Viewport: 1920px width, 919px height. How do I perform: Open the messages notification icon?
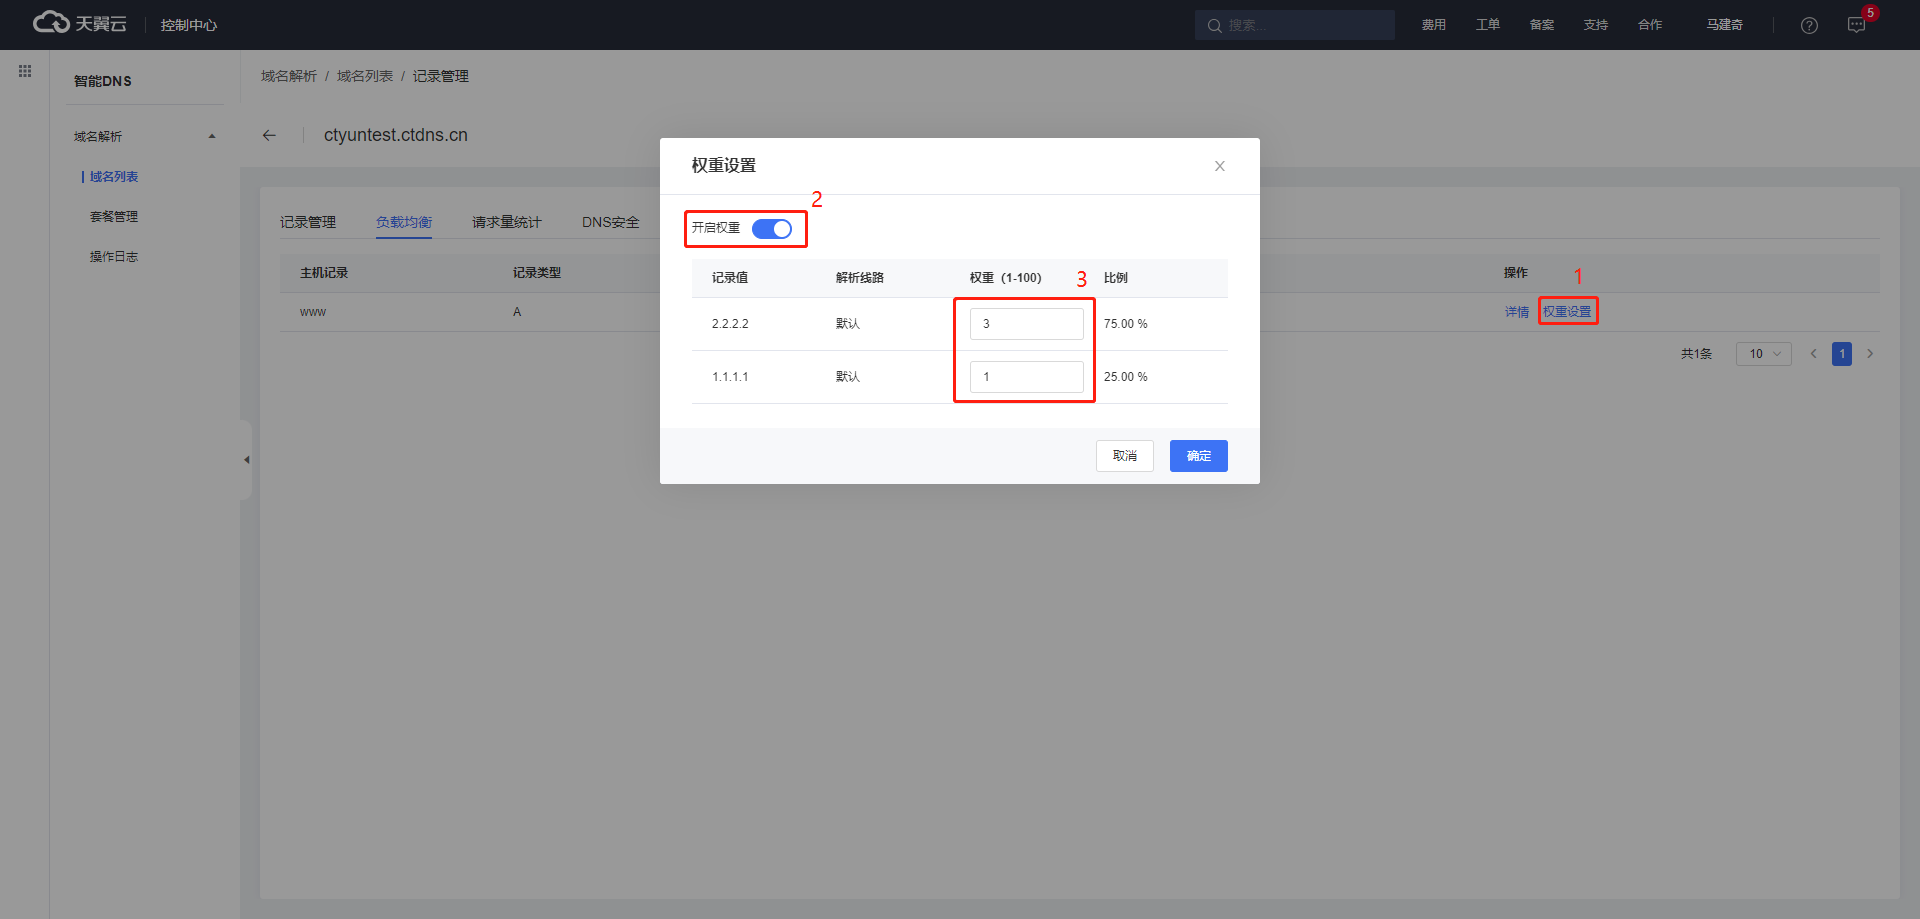[x=1857, y=25]
